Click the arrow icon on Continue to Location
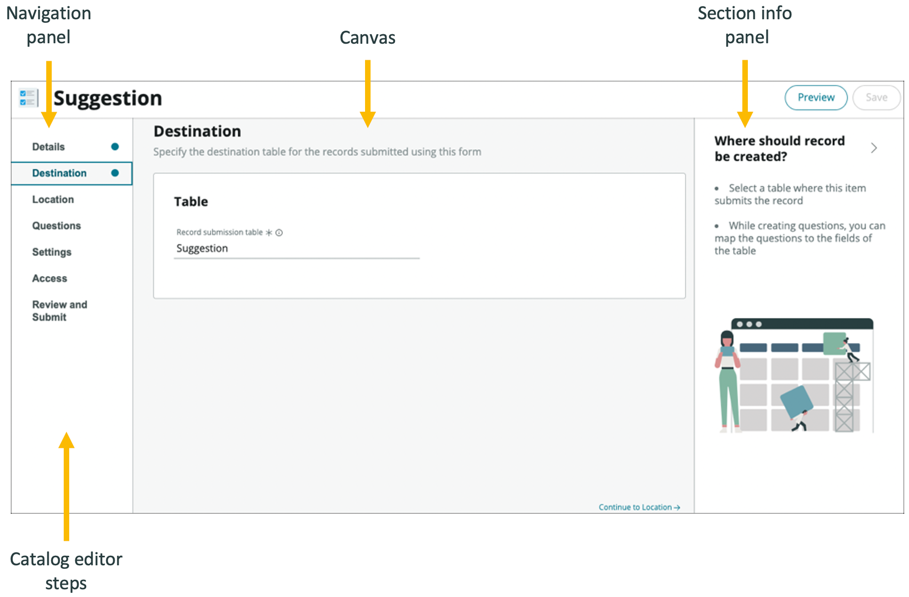Screen dimensions: 909x597 (x=676, y=507)
